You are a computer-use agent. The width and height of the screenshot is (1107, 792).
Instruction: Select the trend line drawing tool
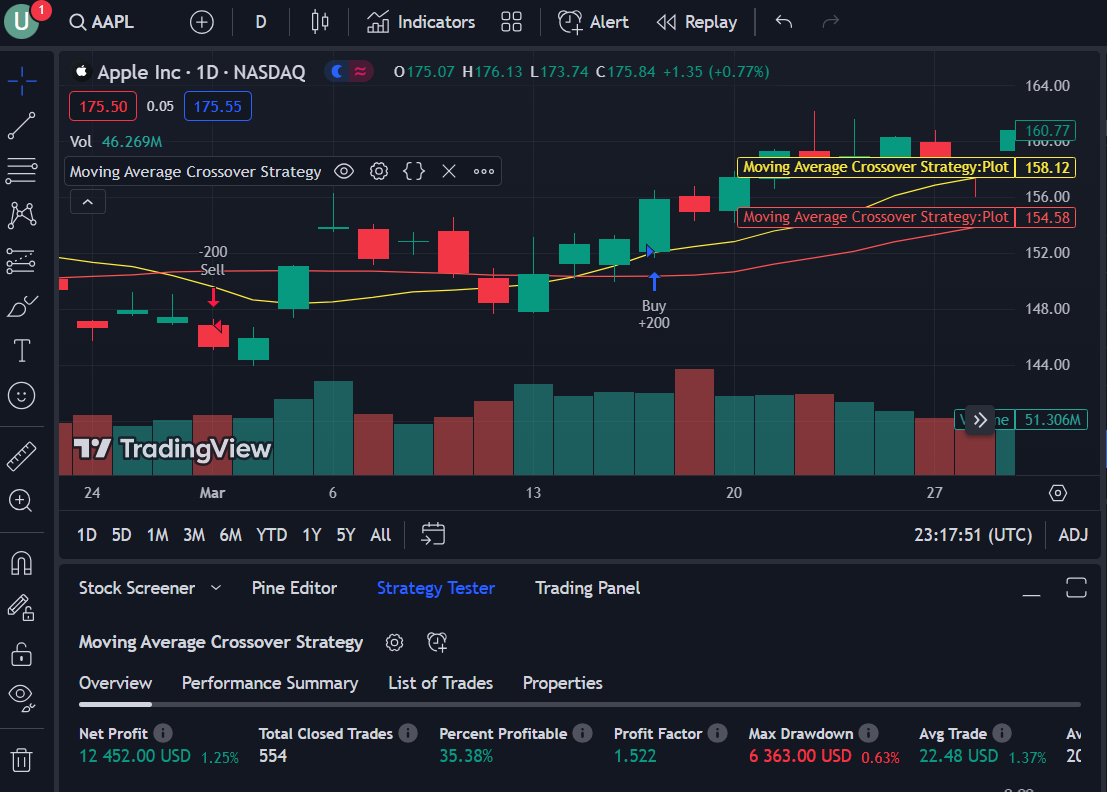[x=22, y=126]
